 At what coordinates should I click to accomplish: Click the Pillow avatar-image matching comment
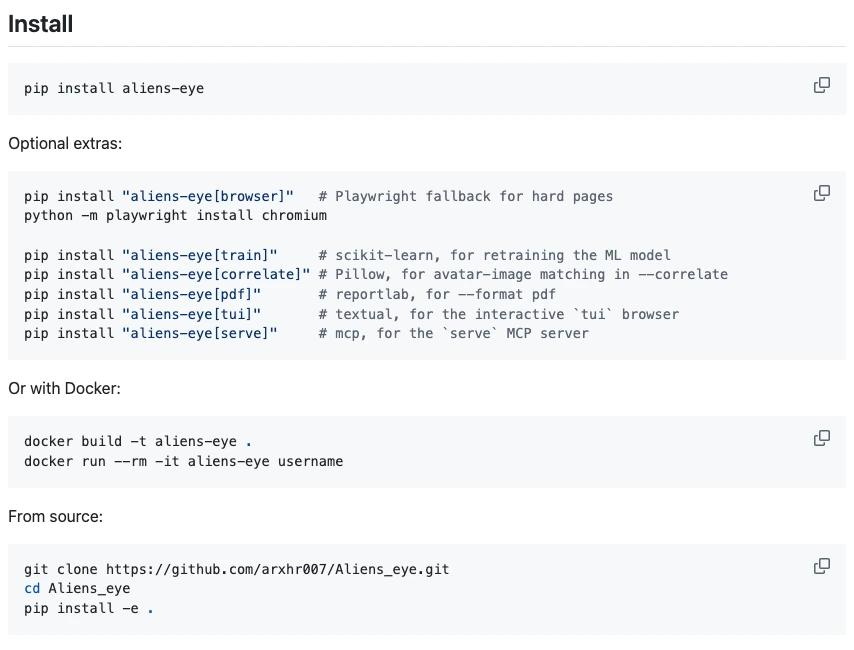pos(523,275)
